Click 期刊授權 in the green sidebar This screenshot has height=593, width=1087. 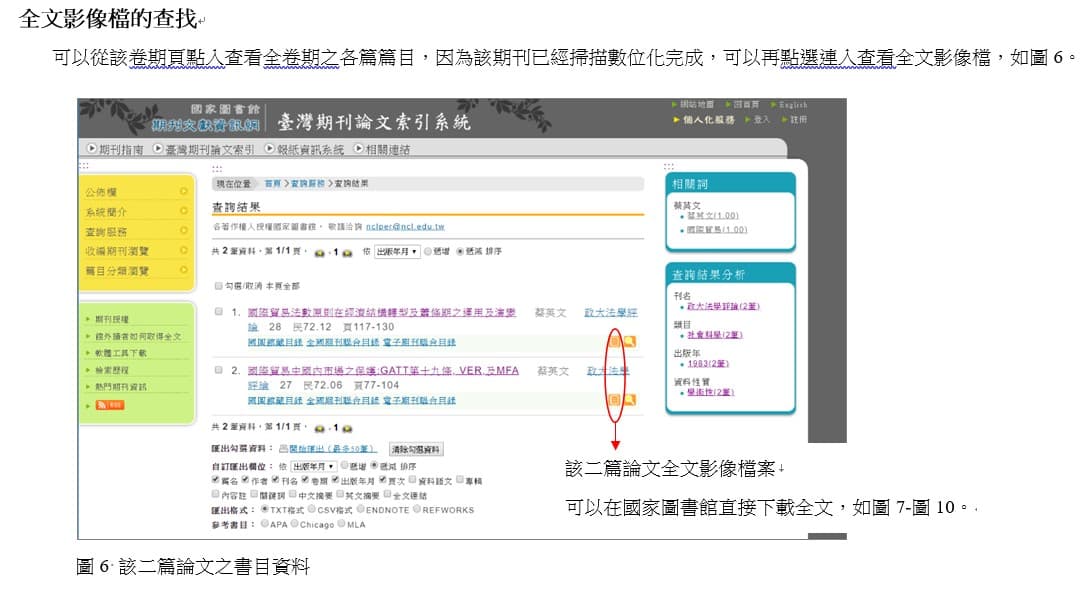[x=112, y=319]
